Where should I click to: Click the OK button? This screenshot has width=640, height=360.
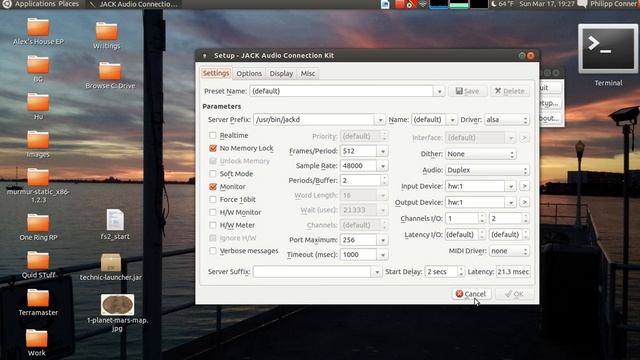pos(514,294)
